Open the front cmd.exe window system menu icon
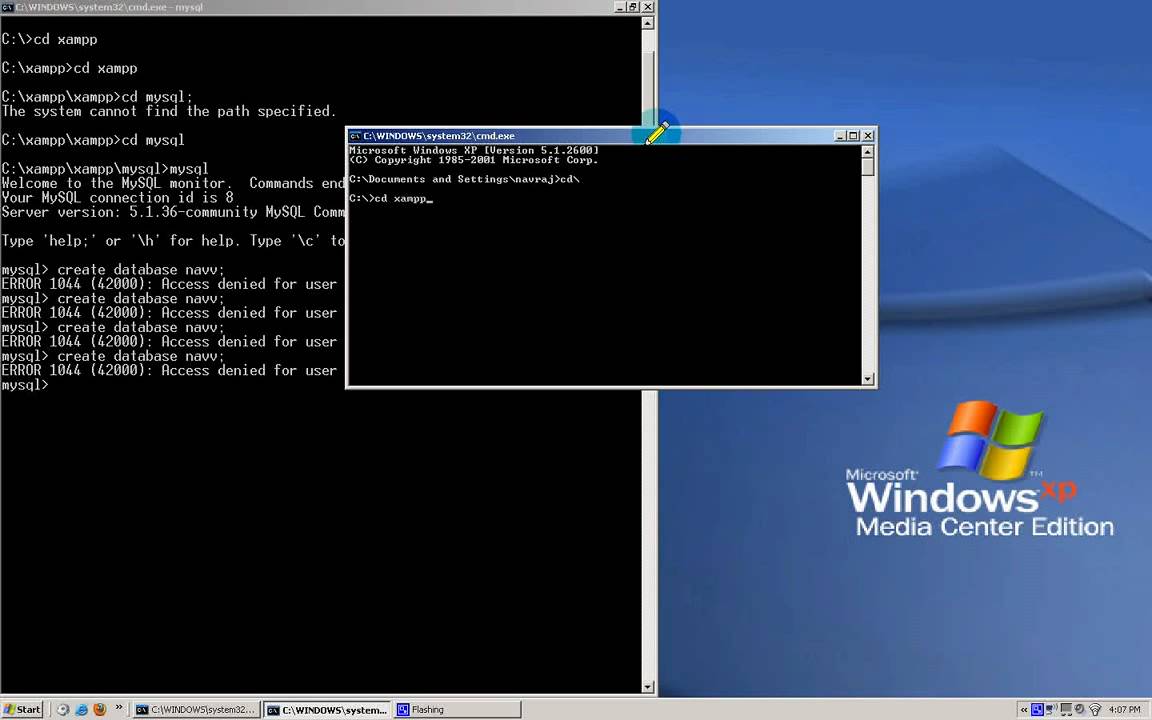Viewport: 1152px width, 720px height. click(355, 136)
